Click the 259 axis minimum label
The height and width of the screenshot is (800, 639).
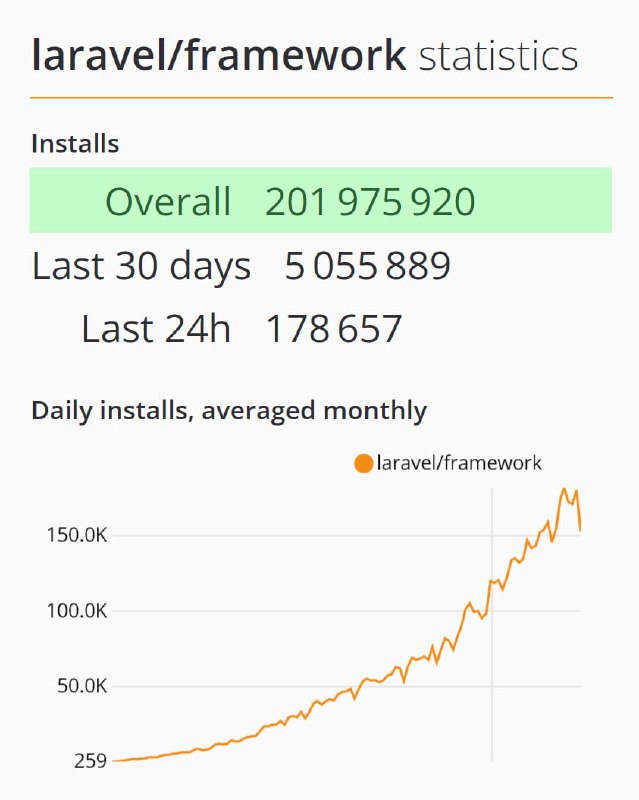tap(90, 761)
